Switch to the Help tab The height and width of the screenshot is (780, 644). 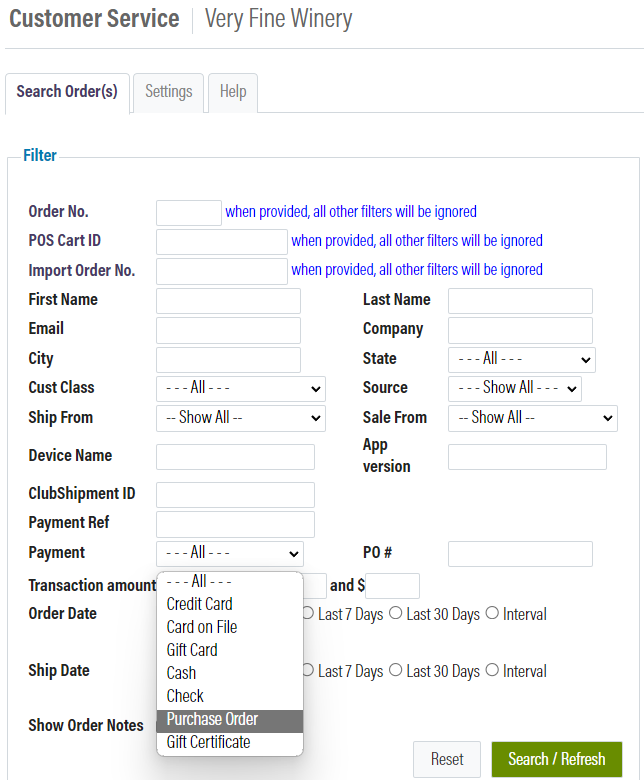click(233, 92)
